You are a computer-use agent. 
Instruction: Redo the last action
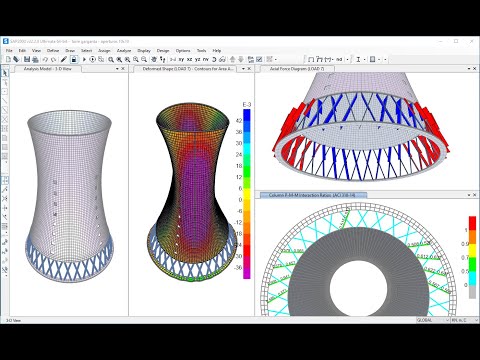pyautogui.click(x=53, y=59)
